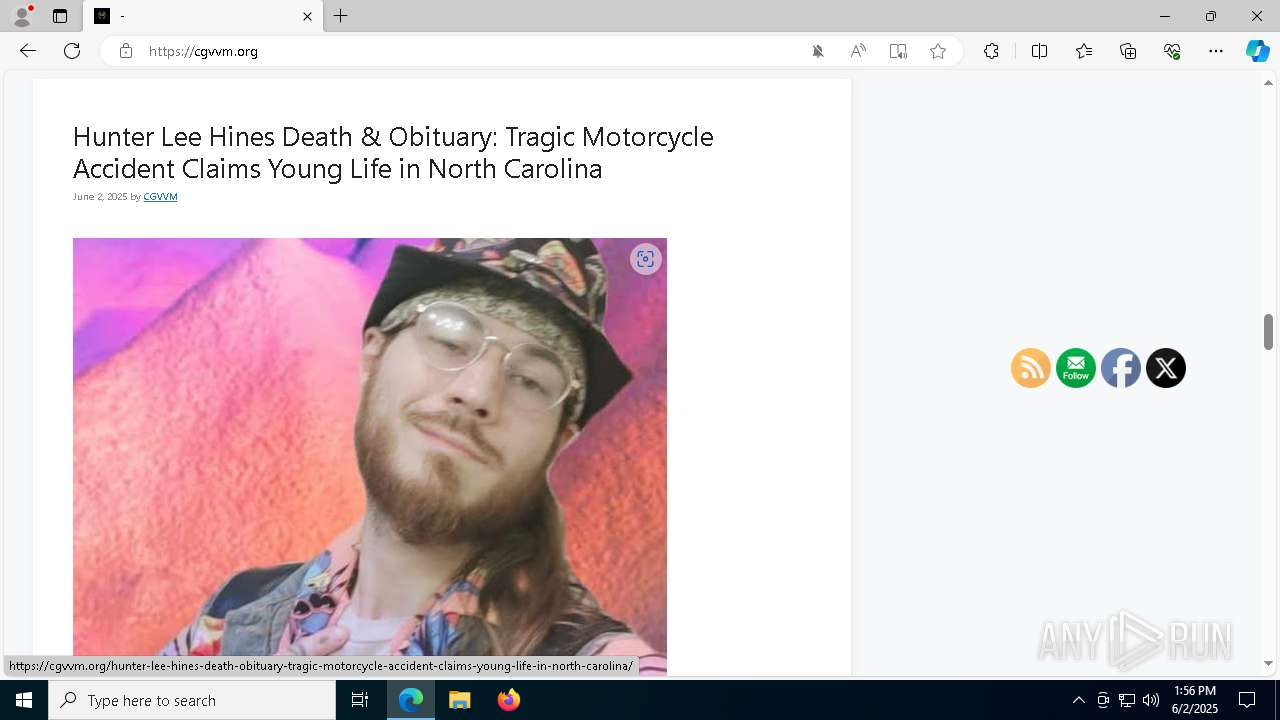Open the notification center icon
The width and height of the screenshot is (1280, 720).
tap(1247, 700)
